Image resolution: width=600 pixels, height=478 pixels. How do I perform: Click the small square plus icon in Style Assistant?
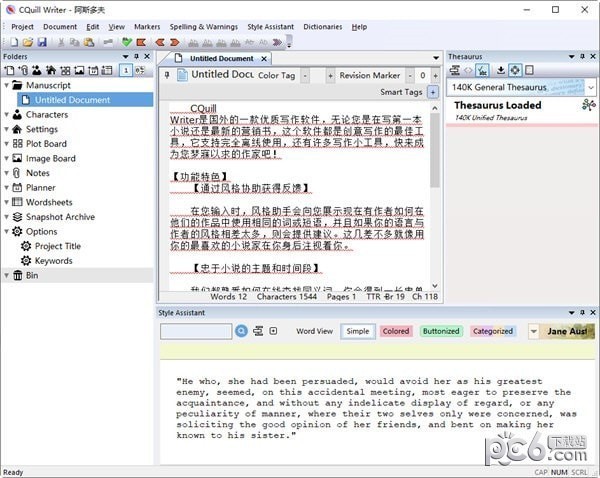(x=273, y=331)
